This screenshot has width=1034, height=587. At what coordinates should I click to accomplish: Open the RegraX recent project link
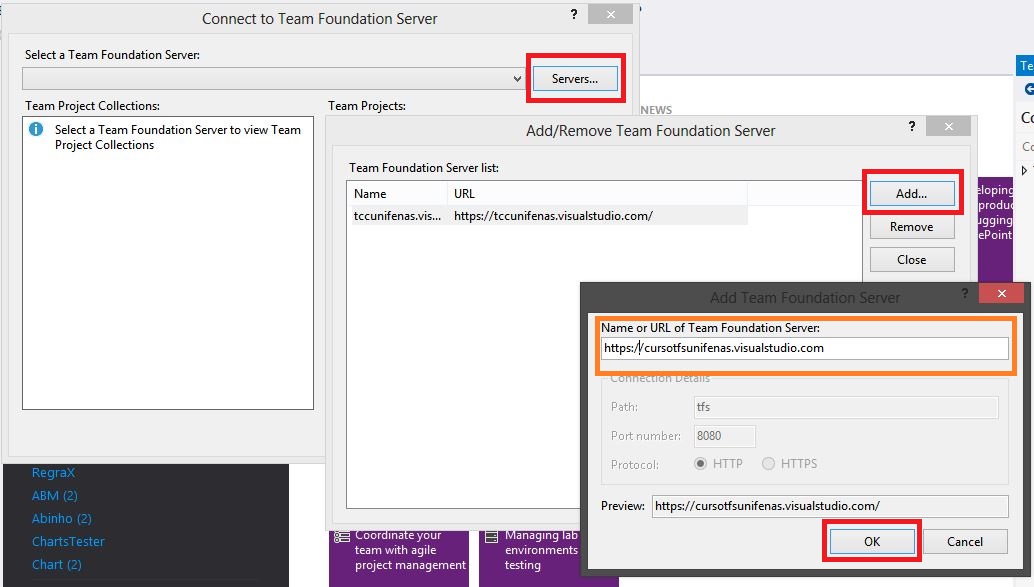[x=53, y=472]
